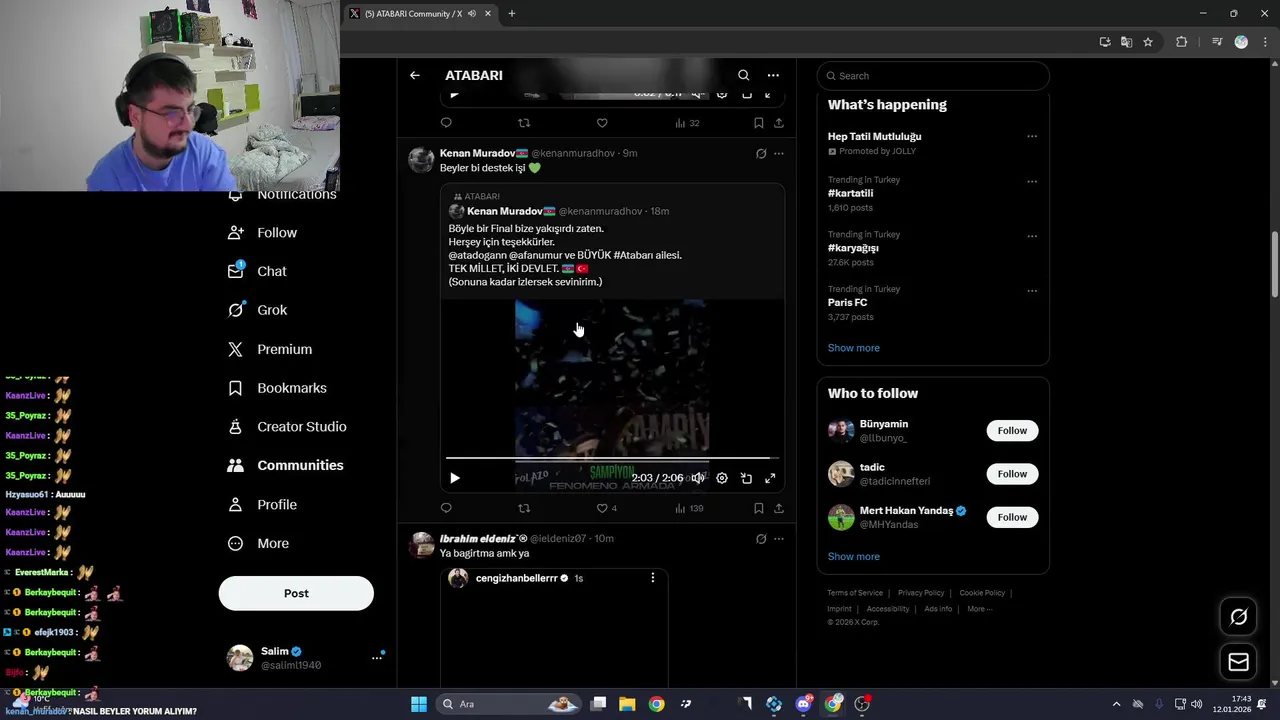
Task: Open options on cengizhanbellerrr embedded post
Action: pos(653,578)
